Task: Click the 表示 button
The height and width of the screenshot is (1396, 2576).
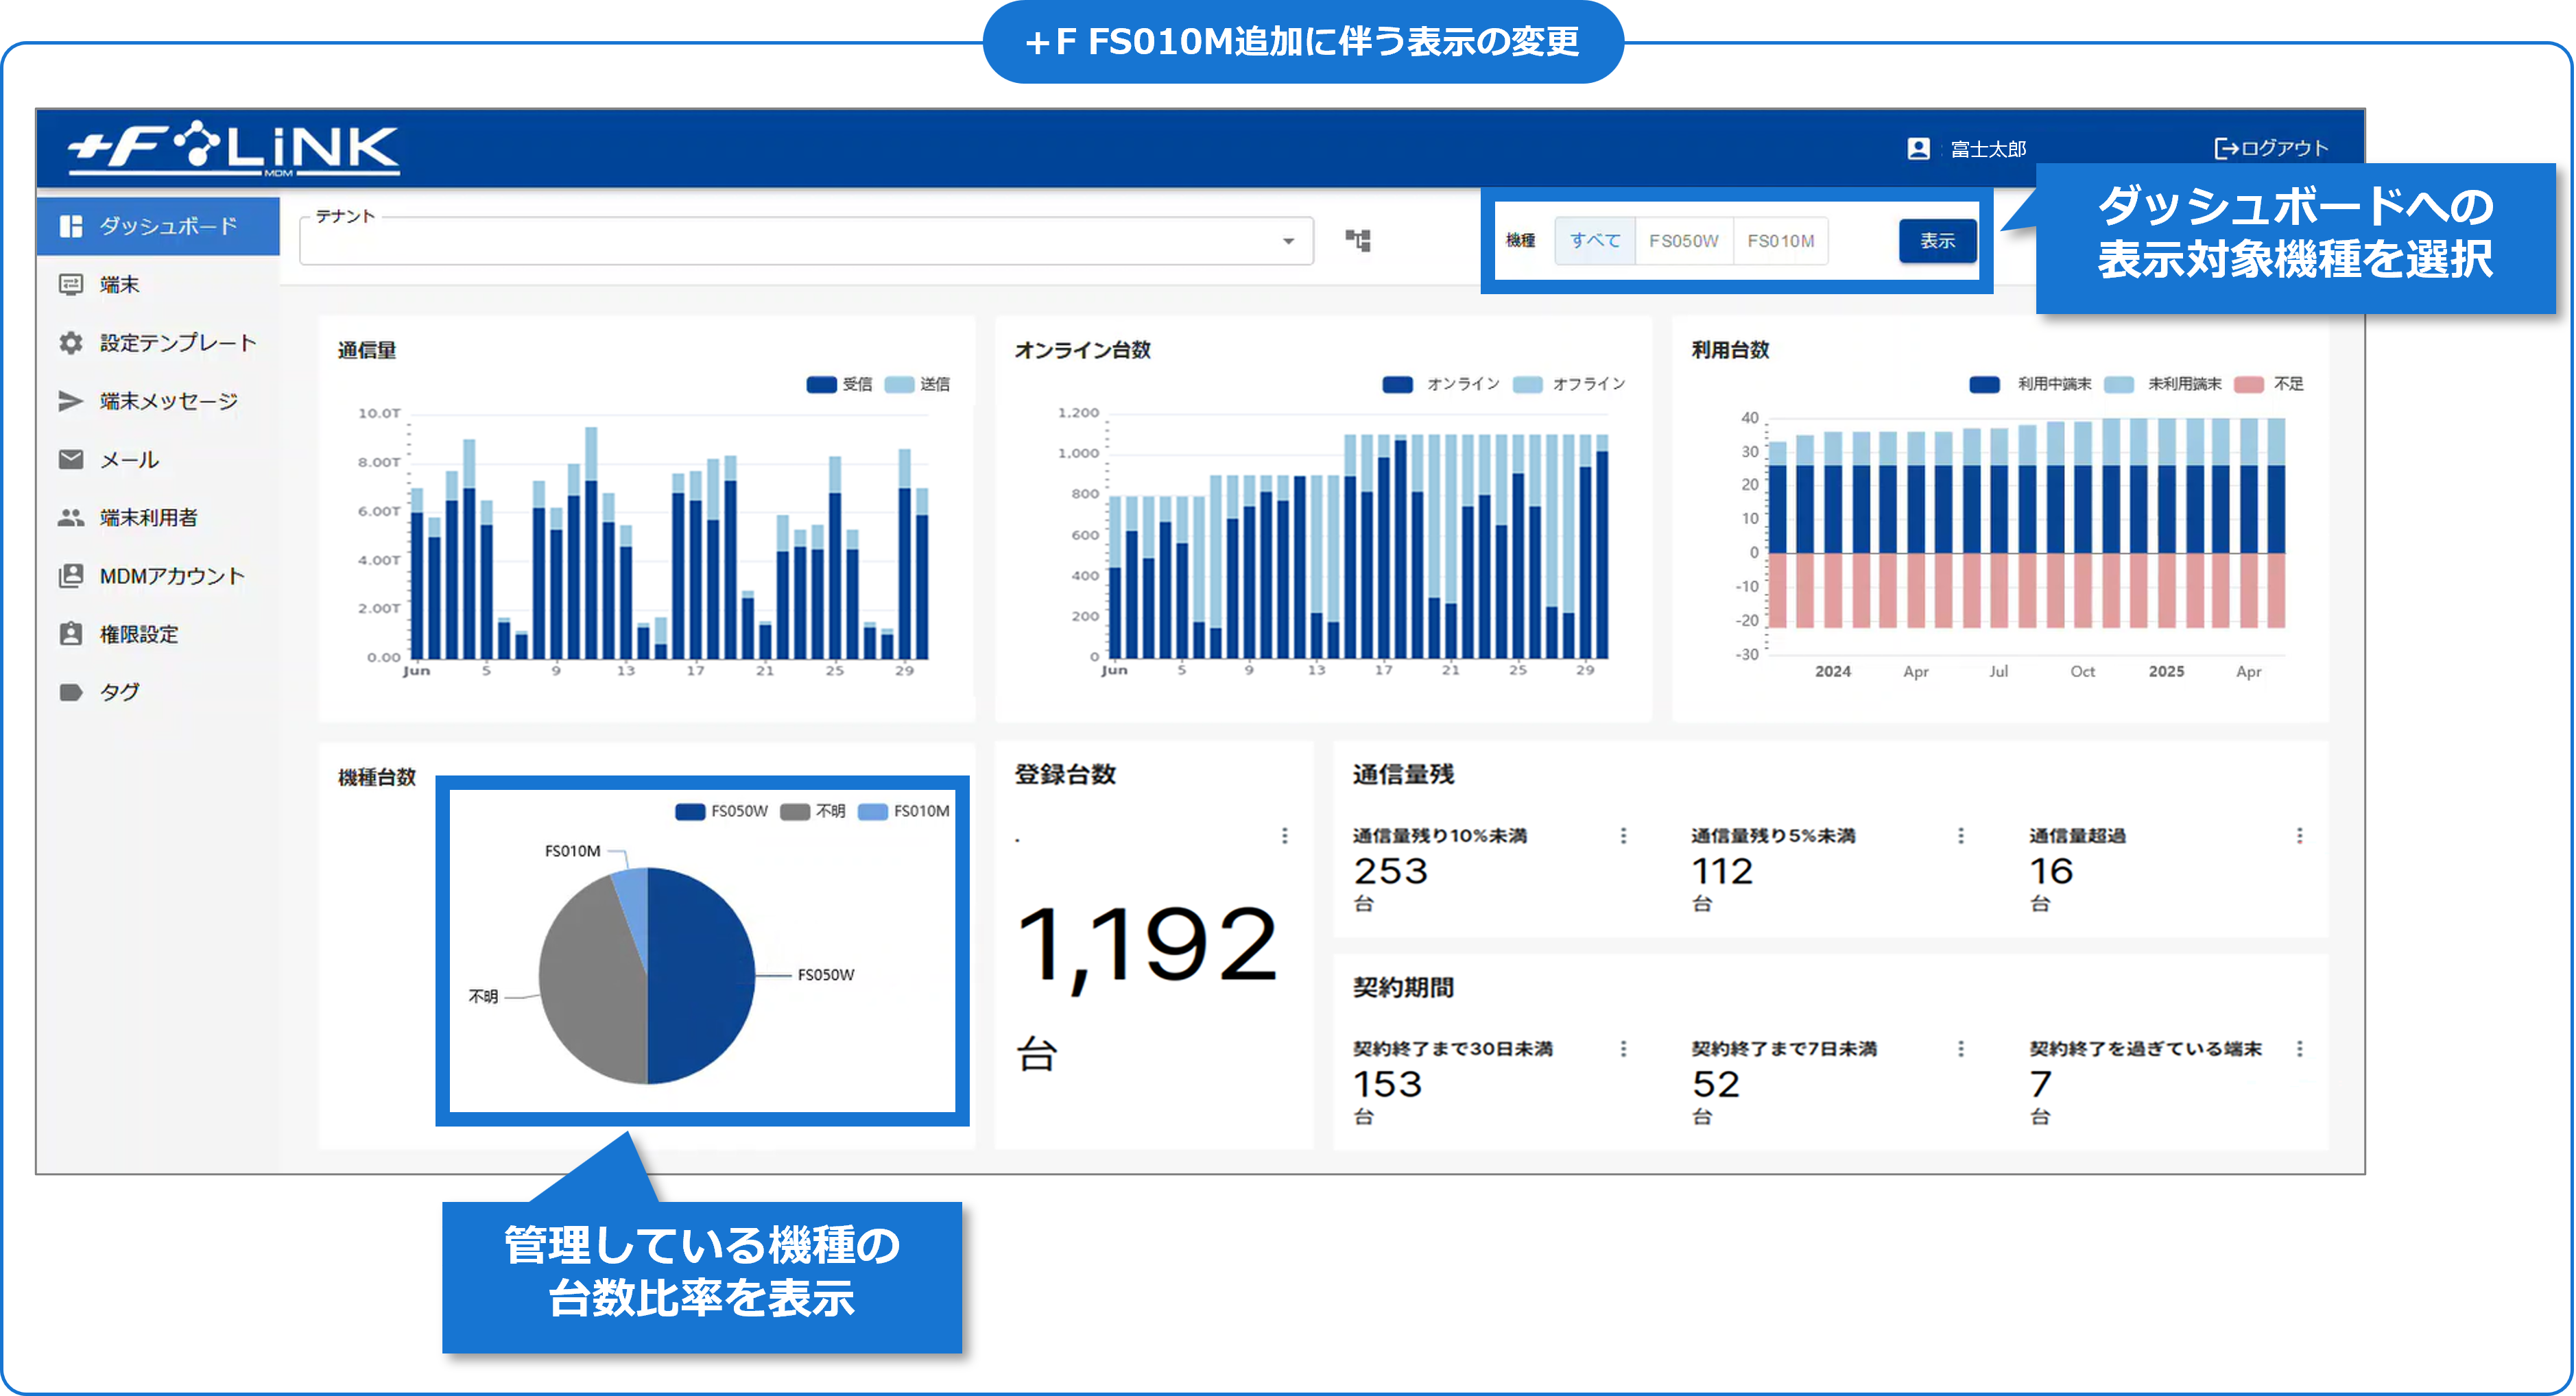Action: click(x=1937, y=241)
